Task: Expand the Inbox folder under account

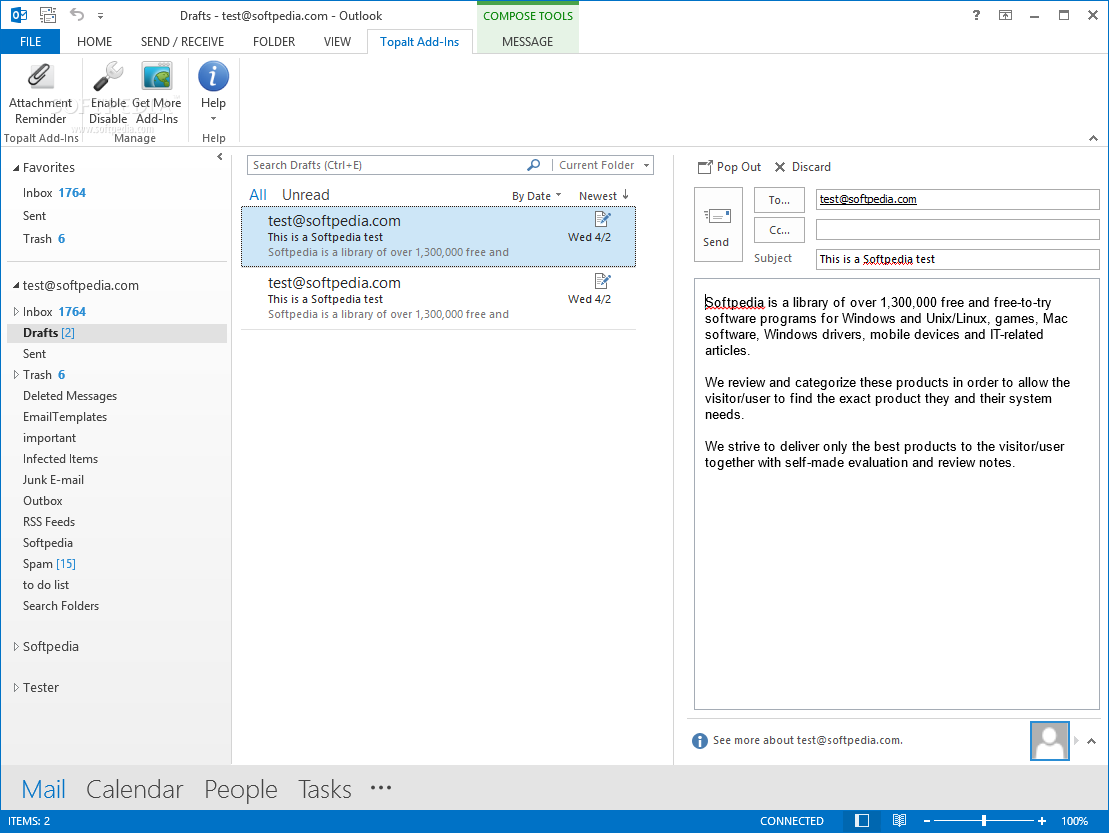Action: click(16, 312)
